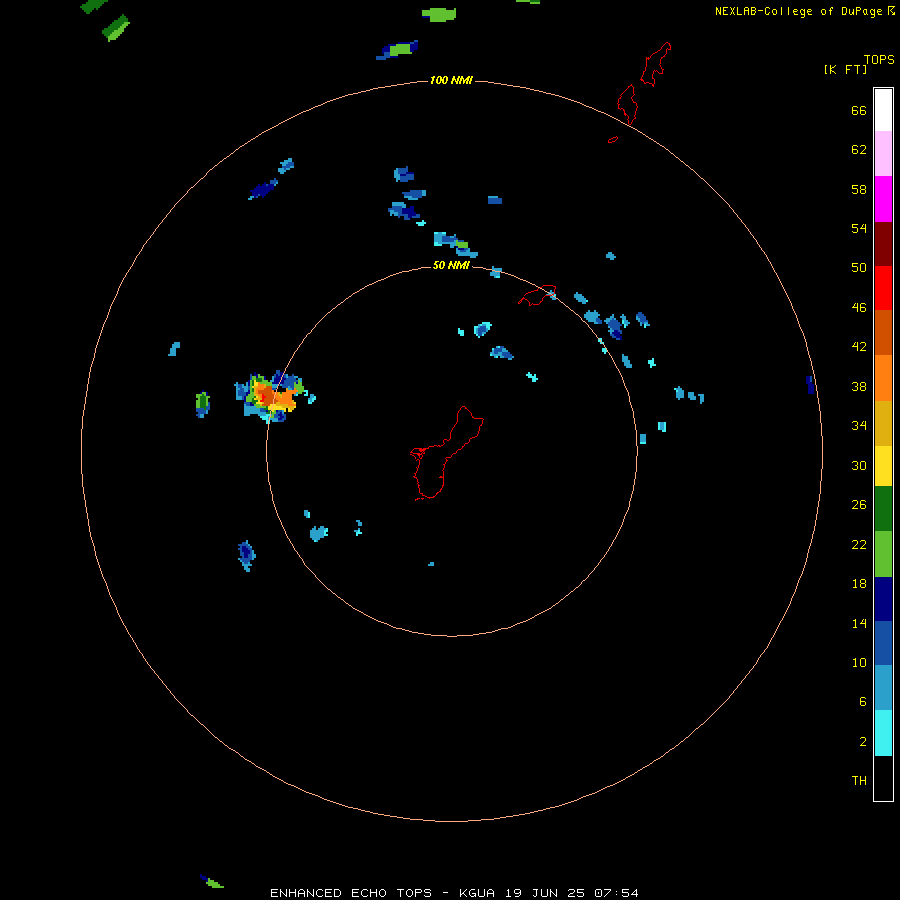Click the white swatch atop the tops legend
900x900 pixels.
(883, 110)
